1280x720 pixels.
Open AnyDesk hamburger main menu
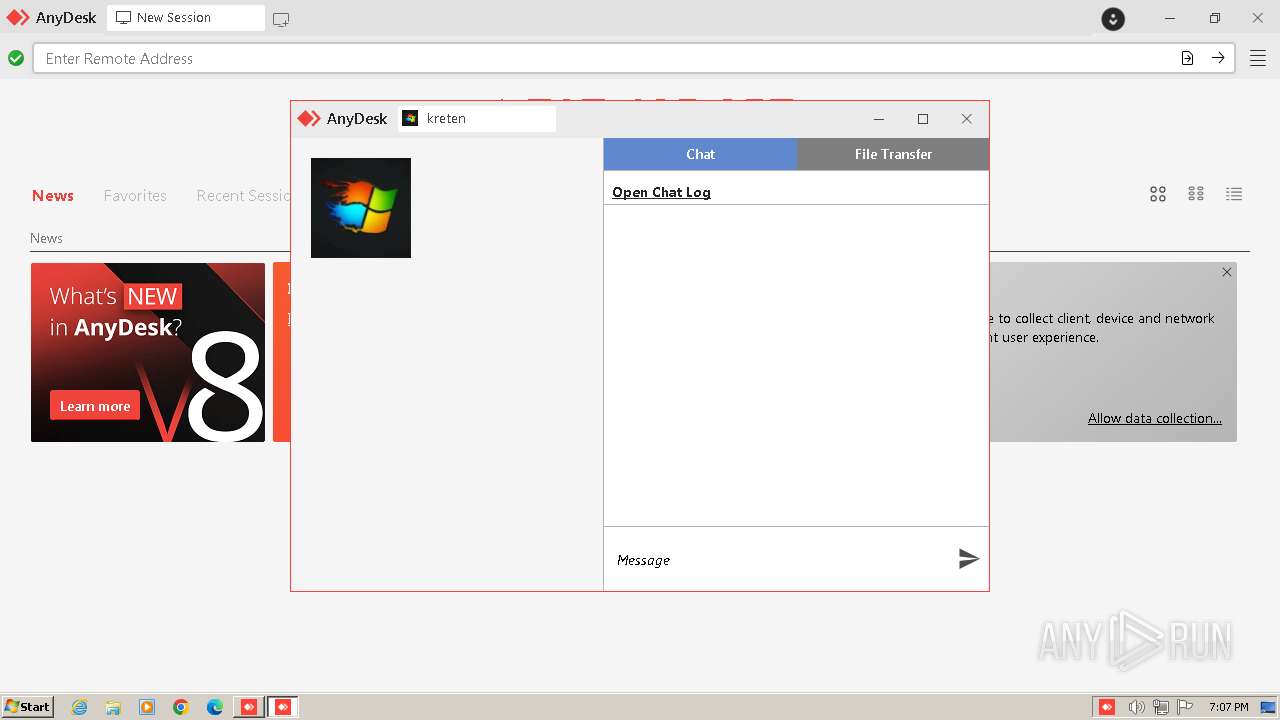click(x=1258, y=58)
